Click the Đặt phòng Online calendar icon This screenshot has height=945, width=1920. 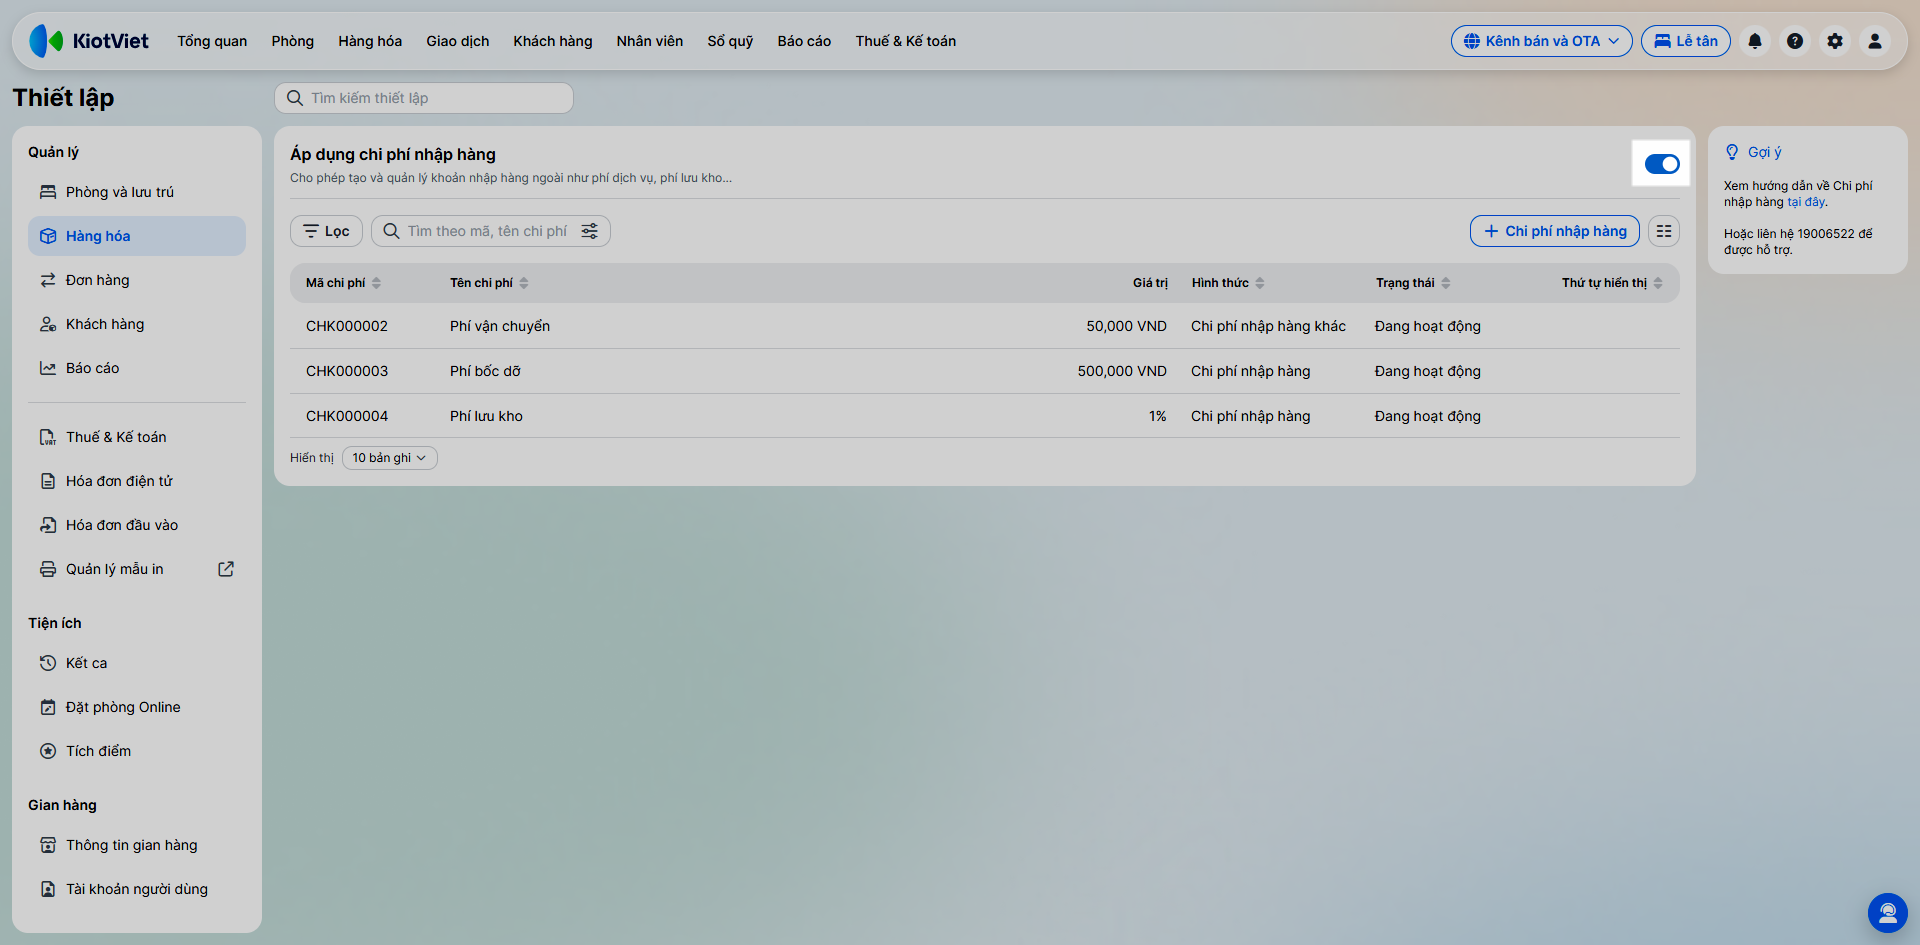[48, 707]
